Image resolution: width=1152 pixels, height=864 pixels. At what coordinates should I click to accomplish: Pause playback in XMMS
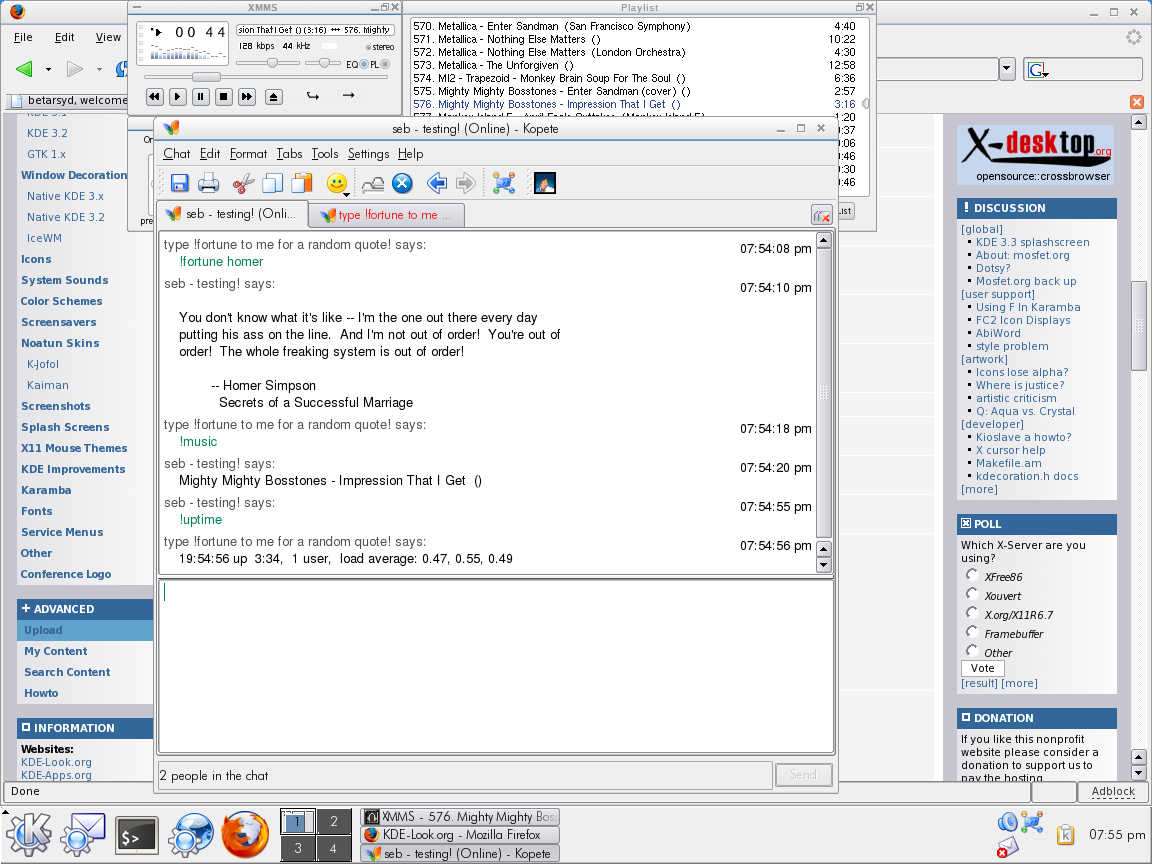tap(200, 96)
